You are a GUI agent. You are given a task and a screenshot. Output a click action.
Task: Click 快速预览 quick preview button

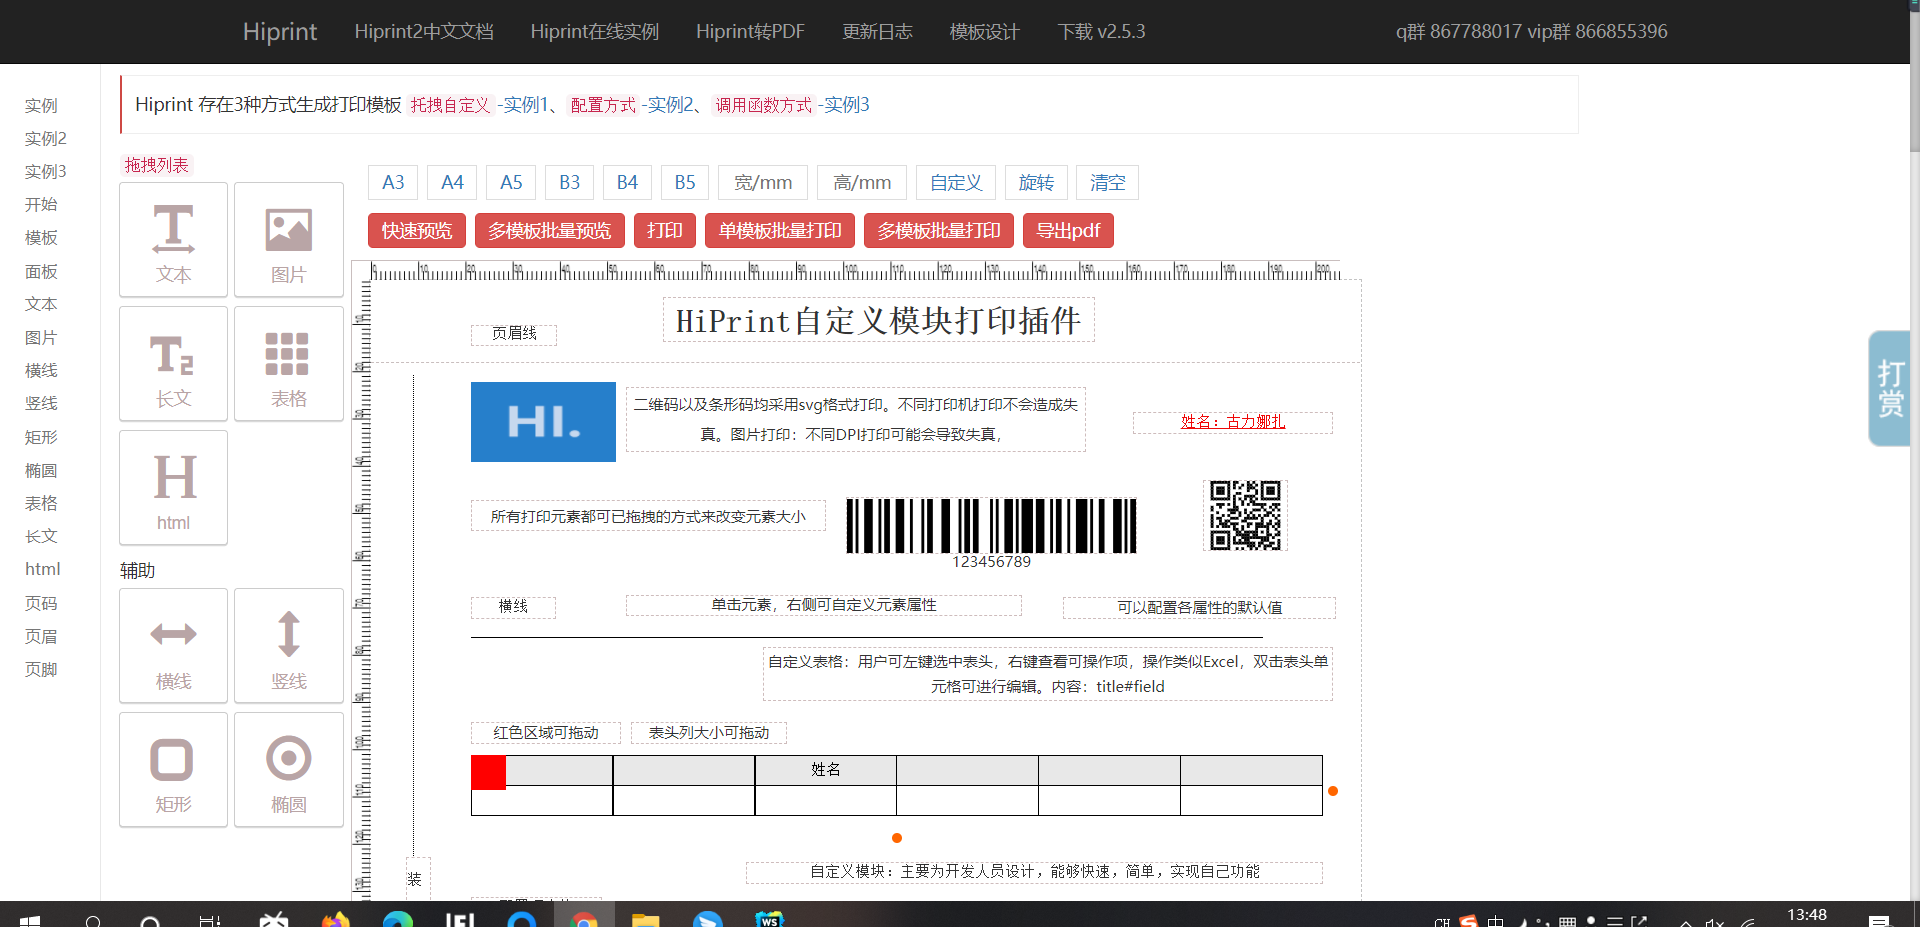(x=417, y=231)
